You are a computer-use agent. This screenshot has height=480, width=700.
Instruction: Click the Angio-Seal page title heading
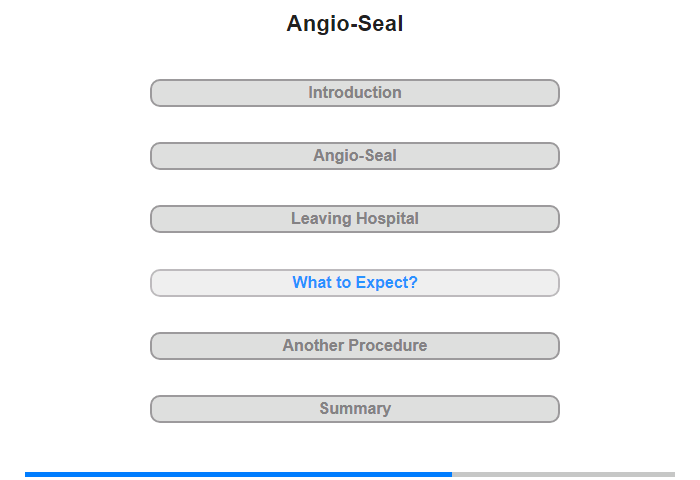[345, 24]
